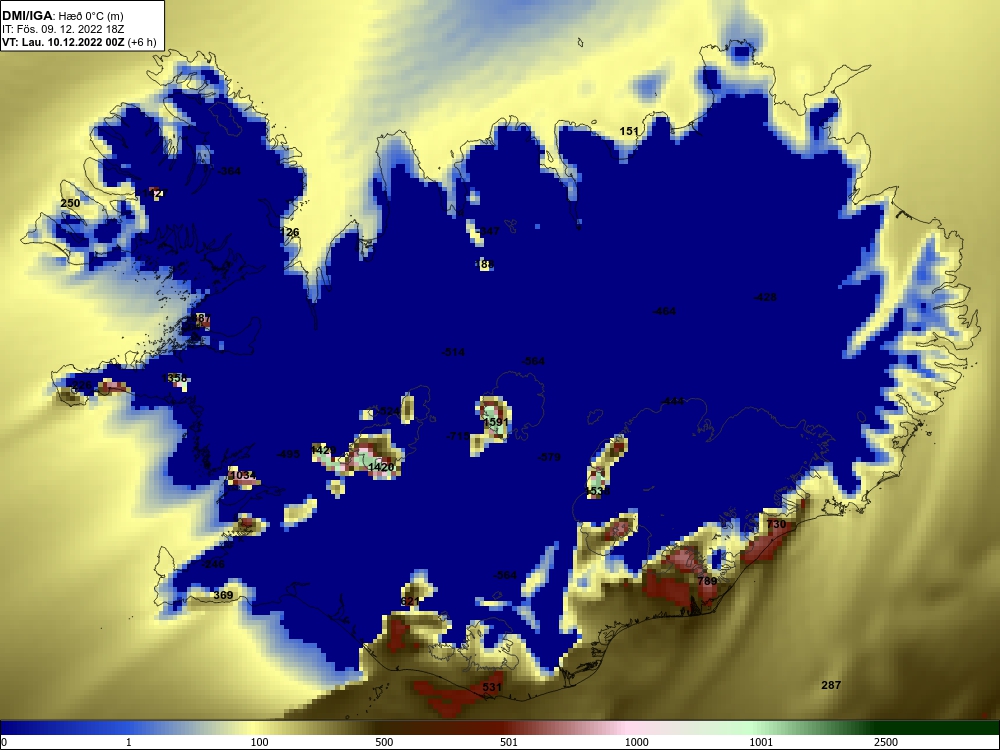This screenshot has width=1000, height=750.
Task: Click the peak value '1591'
Action: pos(496,422)
